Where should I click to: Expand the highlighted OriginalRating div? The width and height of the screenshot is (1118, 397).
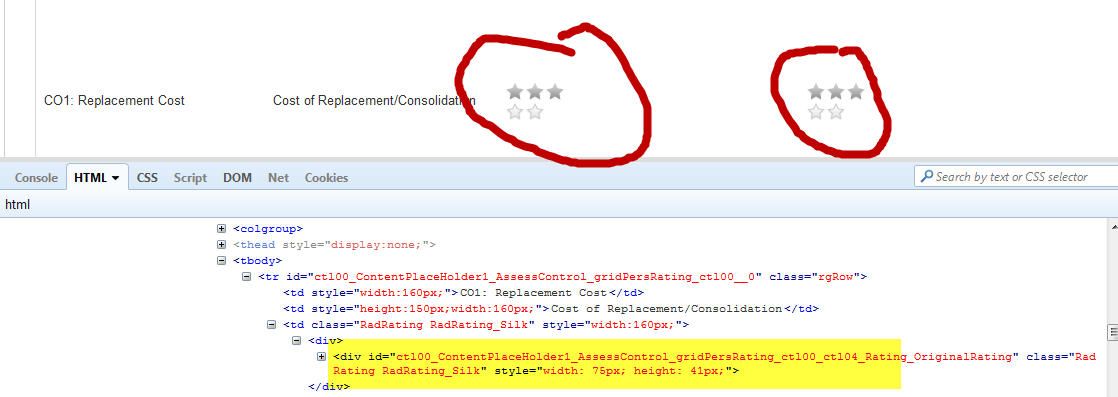point(322,356)
